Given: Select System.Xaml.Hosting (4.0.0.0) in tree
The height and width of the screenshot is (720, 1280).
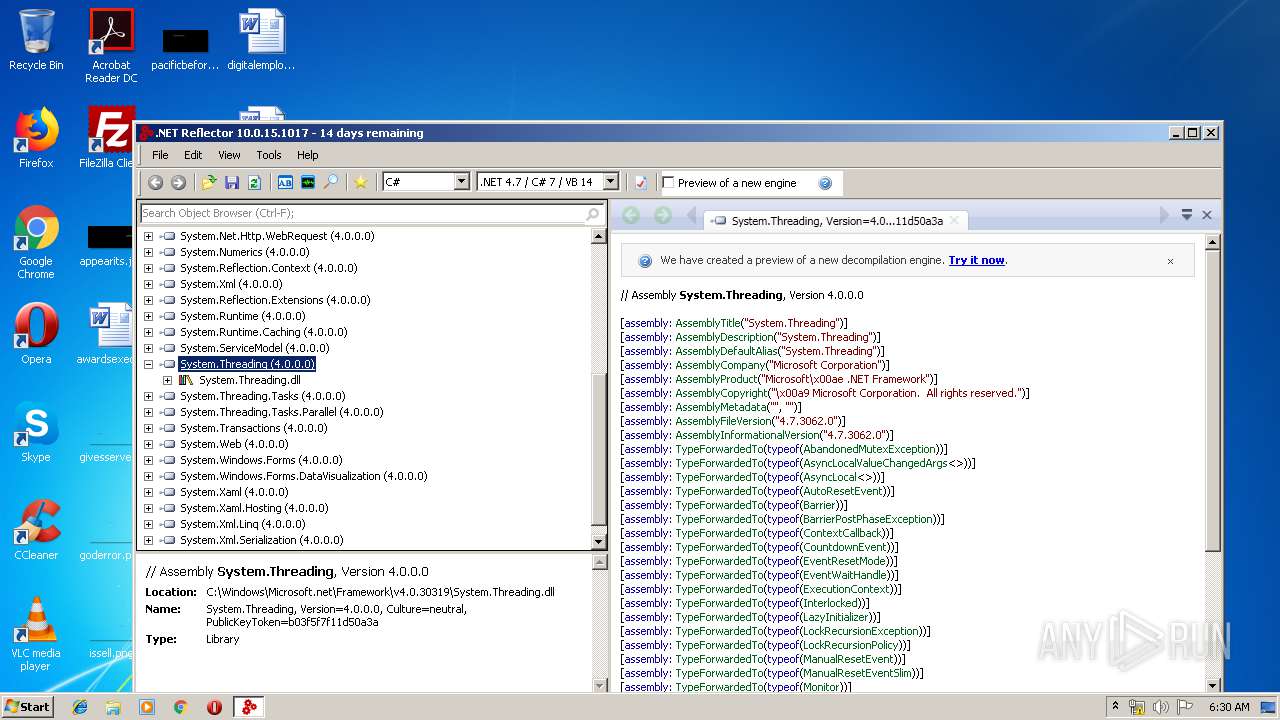Looking at the screenshot, I should pos(254,508).
